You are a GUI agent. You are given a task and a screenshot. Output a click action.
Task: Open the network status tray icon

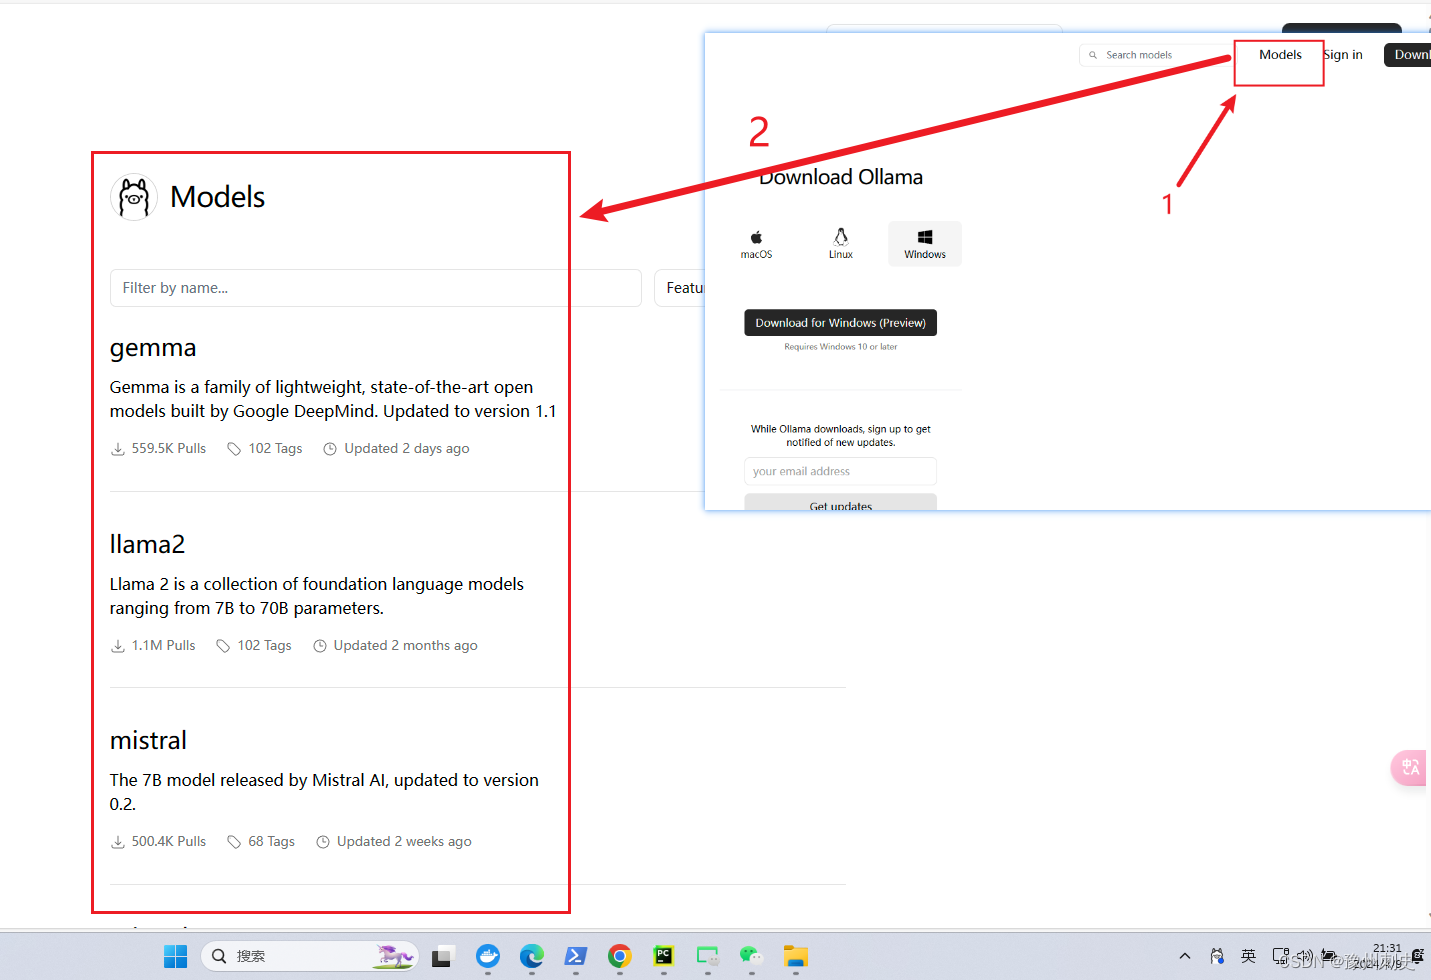point(1281,956)
